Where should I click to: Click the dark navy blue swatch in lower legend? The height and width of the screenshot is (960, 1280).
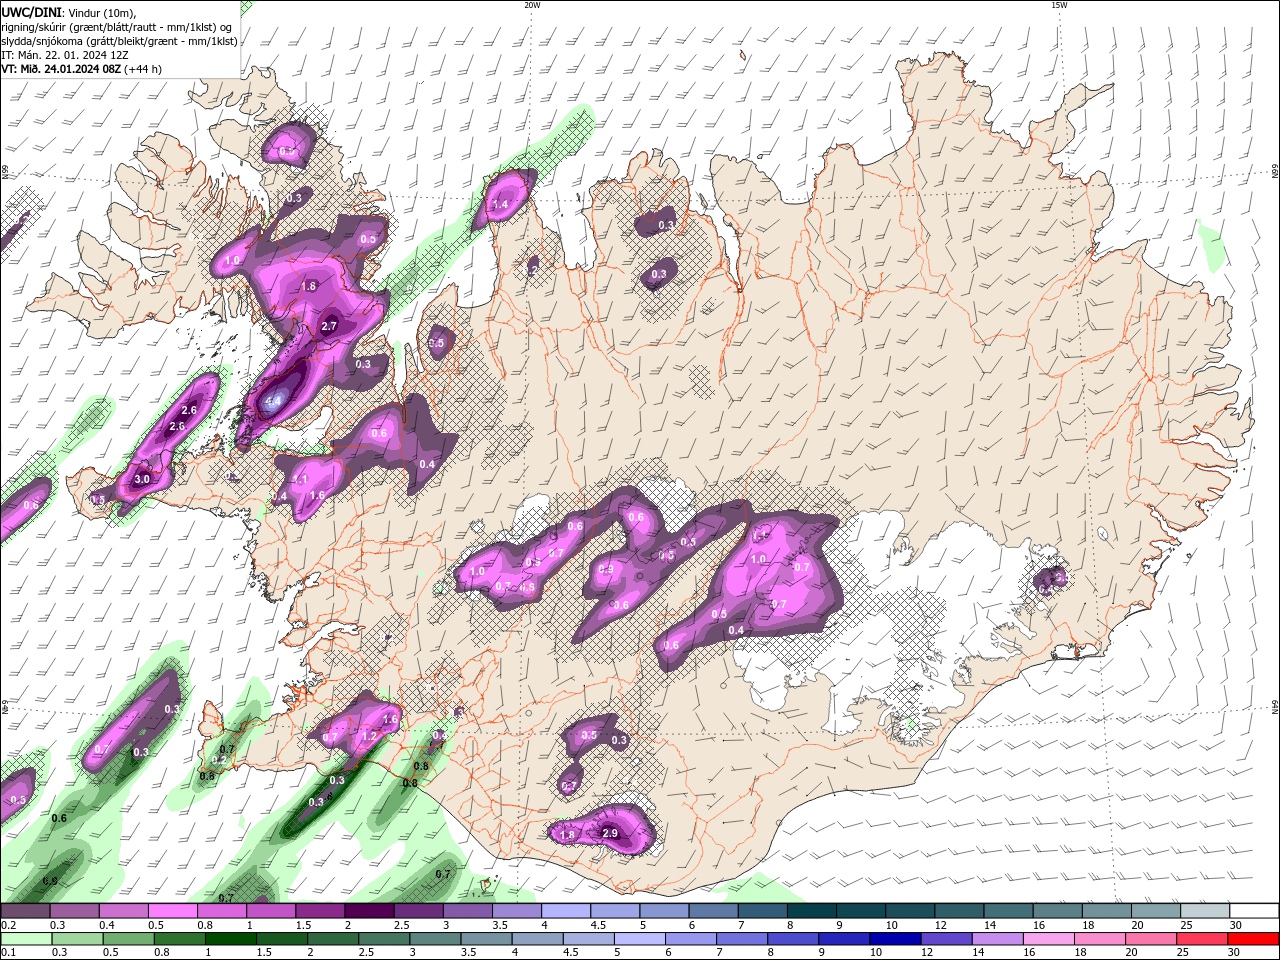[895, 939]
